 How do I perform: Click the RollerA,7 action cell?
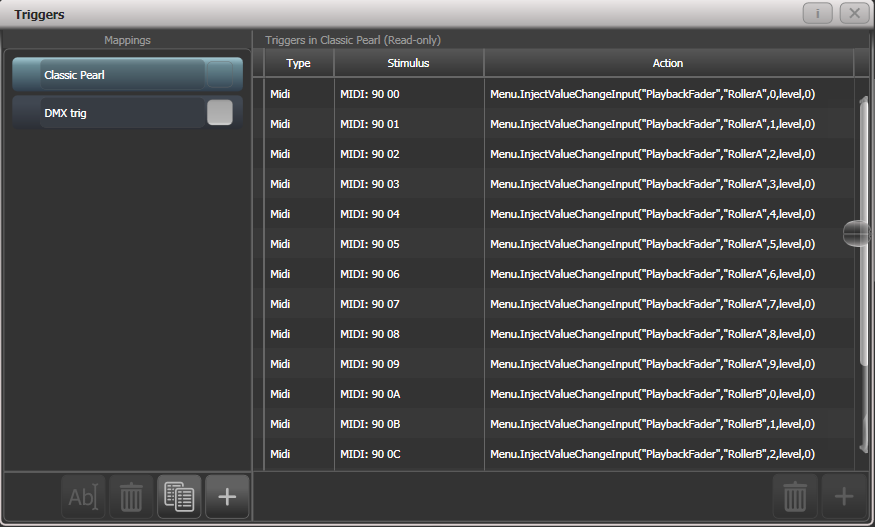coord(669,304)
